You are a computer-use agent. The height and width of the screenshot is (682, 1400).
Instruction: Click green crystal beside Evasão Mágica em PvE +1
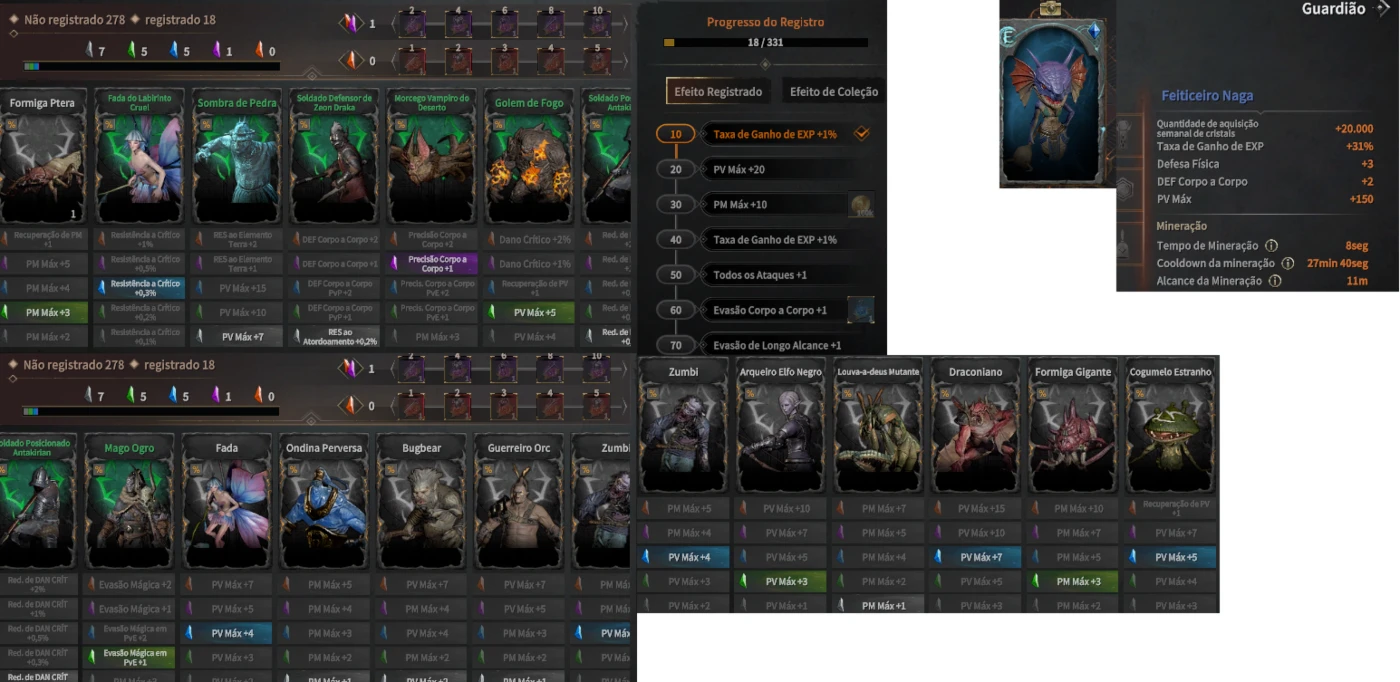point(92,657)
